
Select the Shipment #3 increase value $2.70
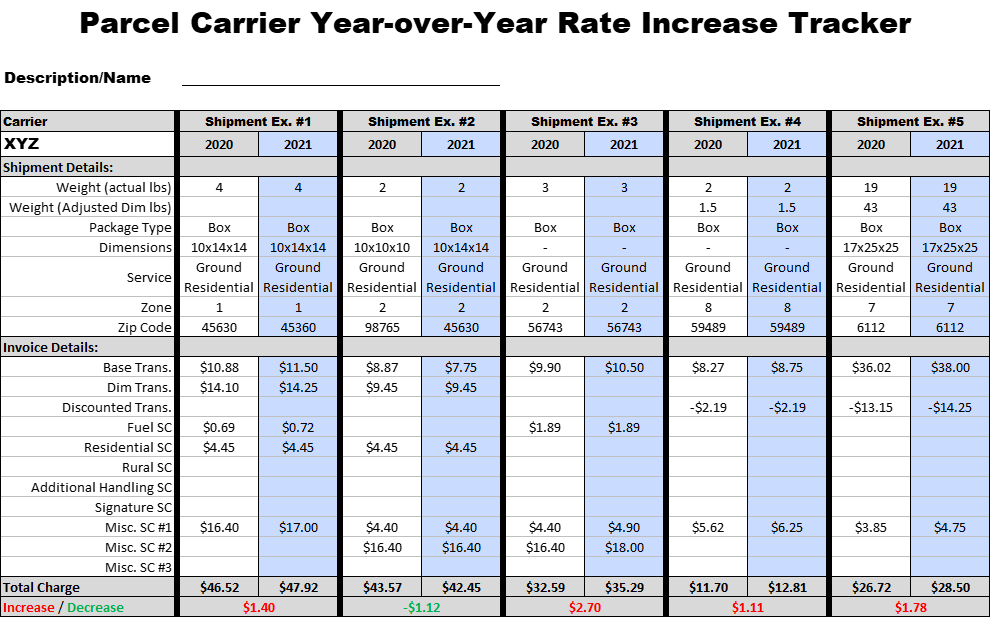pos(585,608)
